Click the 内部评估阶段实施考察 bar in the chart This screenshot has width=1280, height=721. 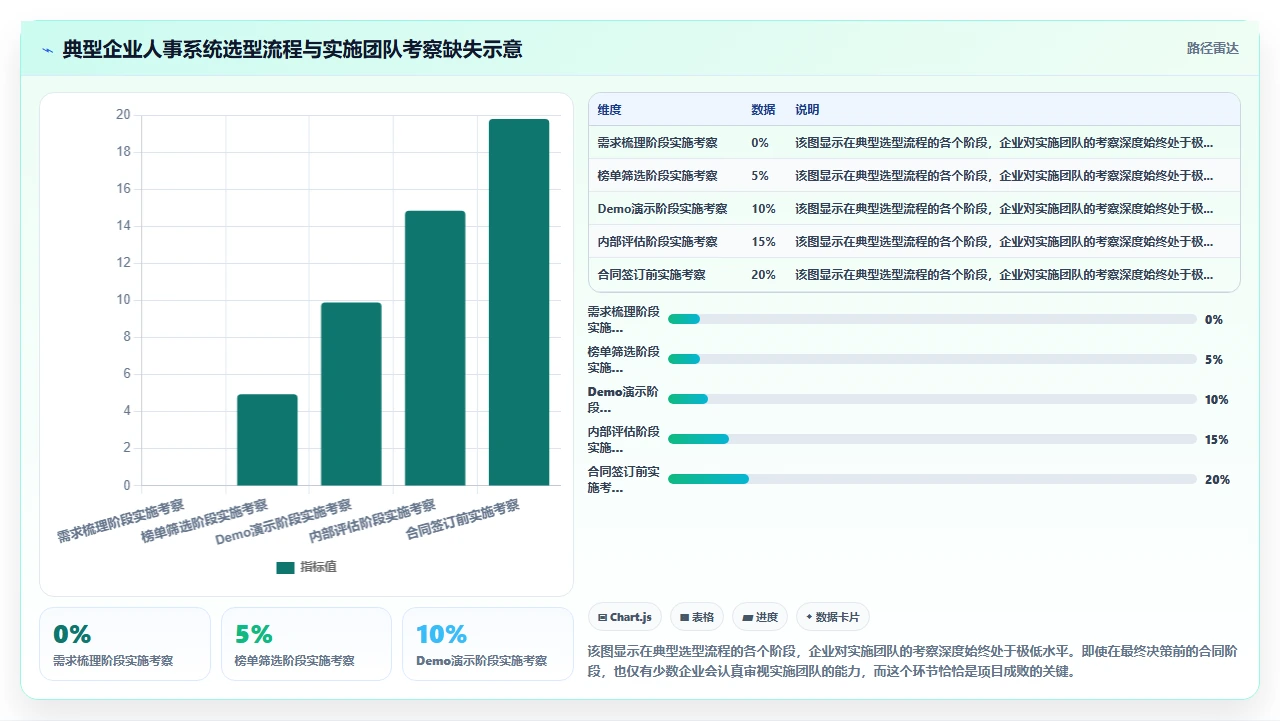pyautogui.click(x=435, y=348)
